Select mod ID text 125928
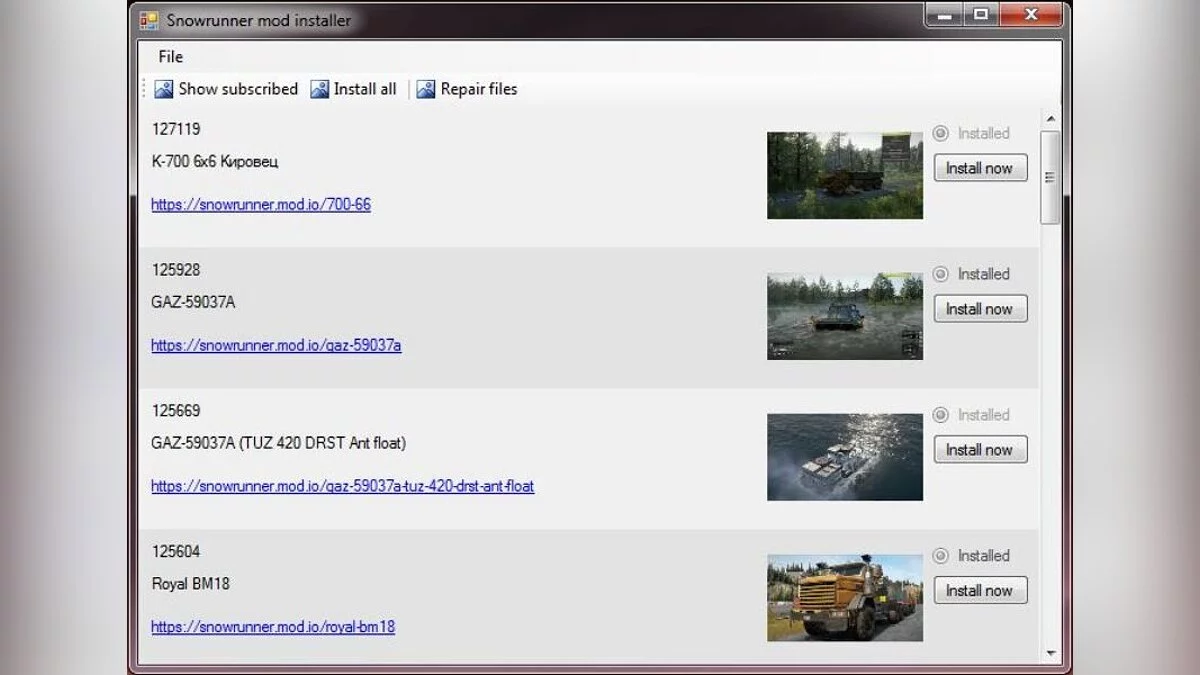The width and height of the screenshot is (1200, 675). coord(176,270)
